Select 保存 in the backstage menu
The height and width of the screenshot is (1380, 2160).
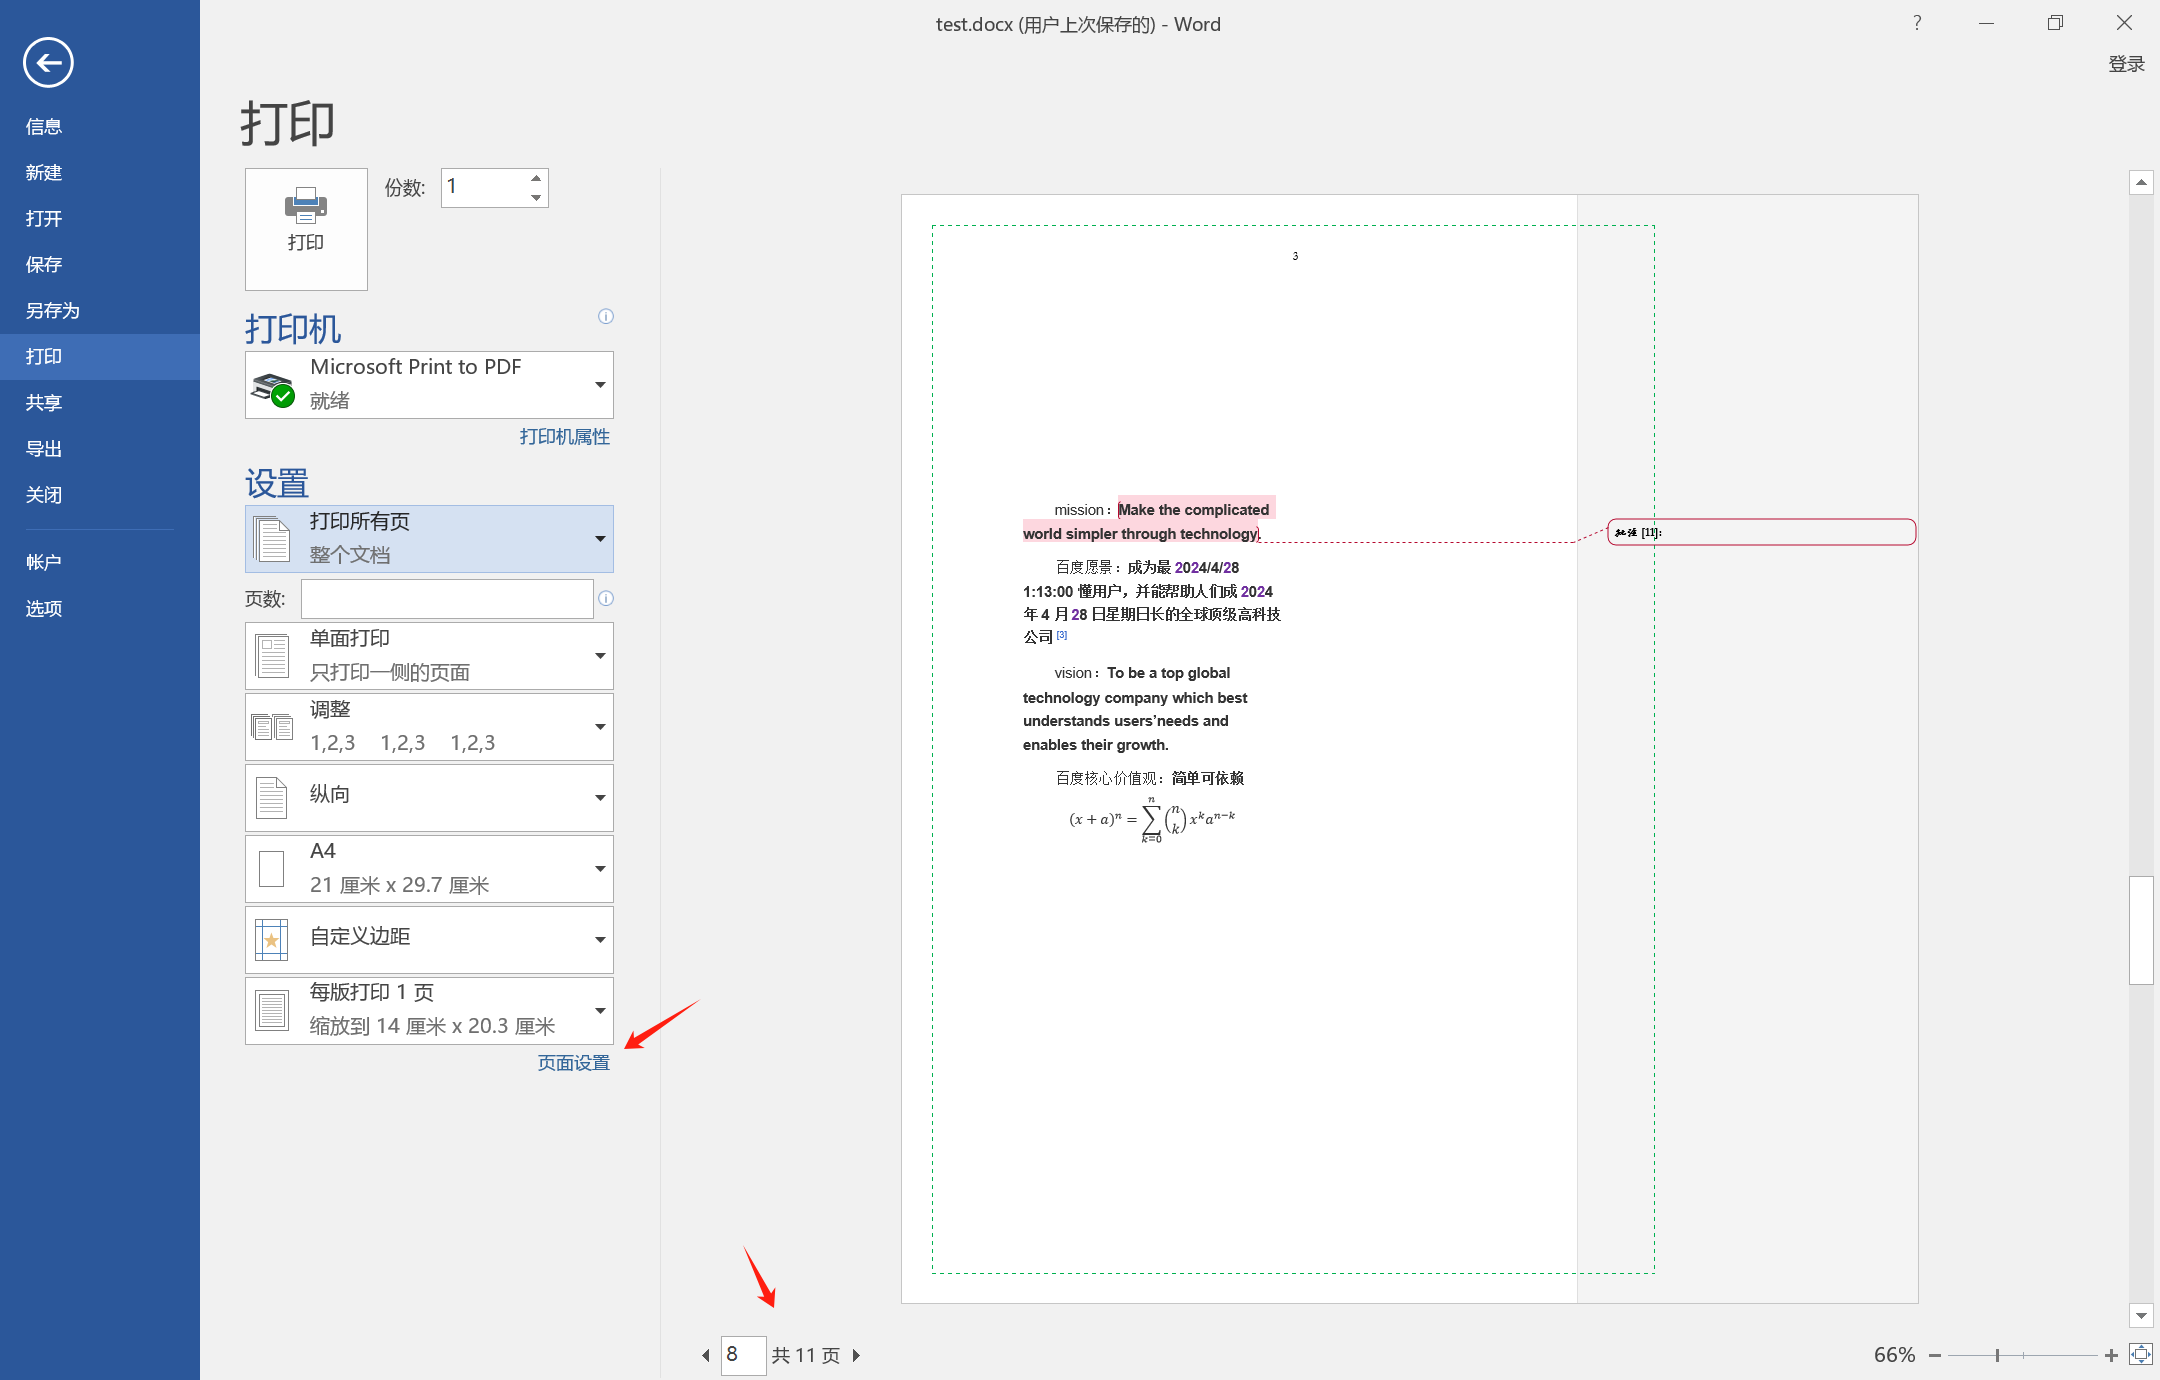100,265
